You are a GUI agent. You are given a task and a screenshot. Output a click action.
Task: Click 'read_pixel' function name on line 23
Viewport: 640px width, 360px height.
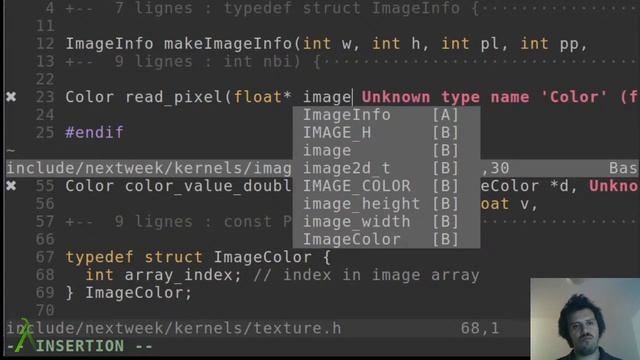click(x=174, y=98)
